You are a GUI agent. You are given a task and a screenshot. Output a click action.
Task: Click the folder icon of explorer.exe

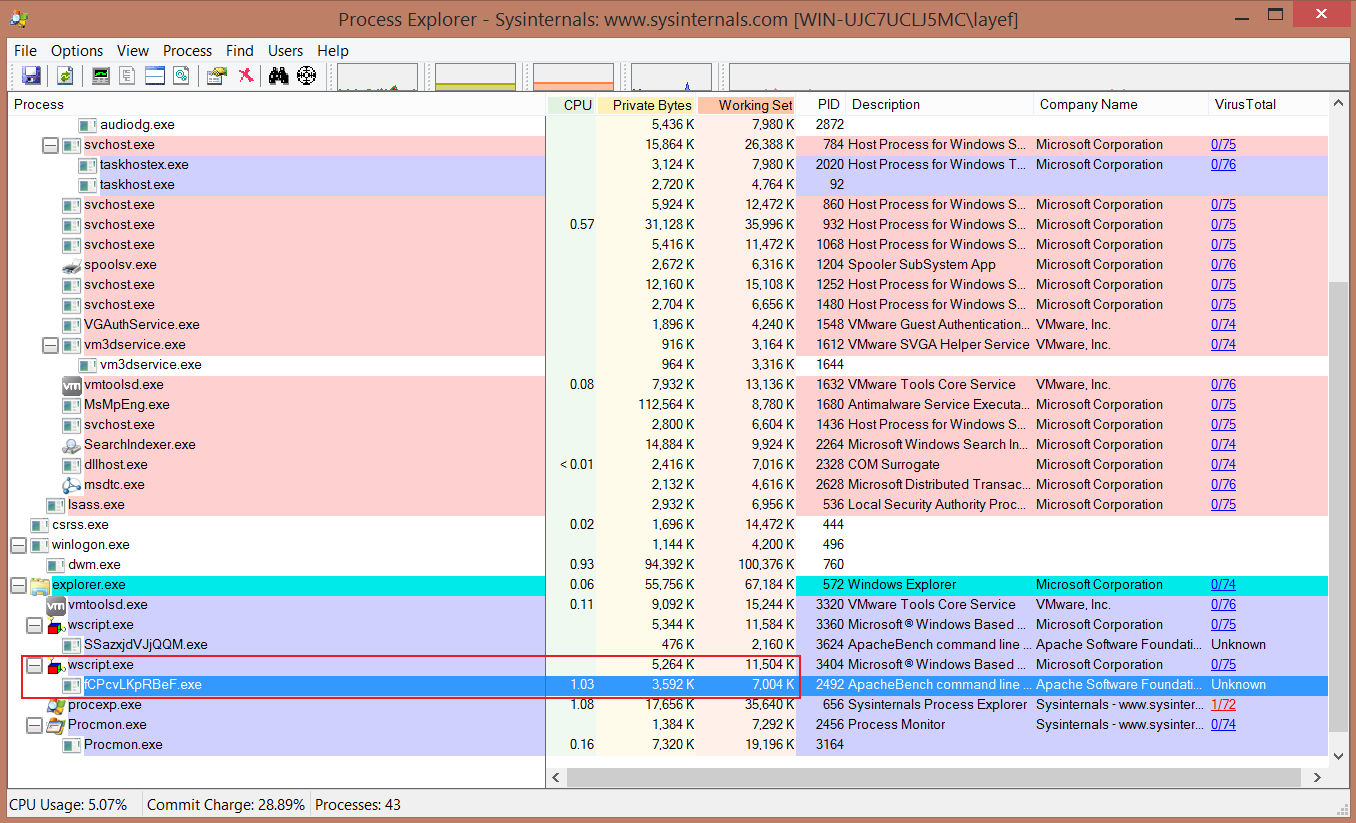39,585
